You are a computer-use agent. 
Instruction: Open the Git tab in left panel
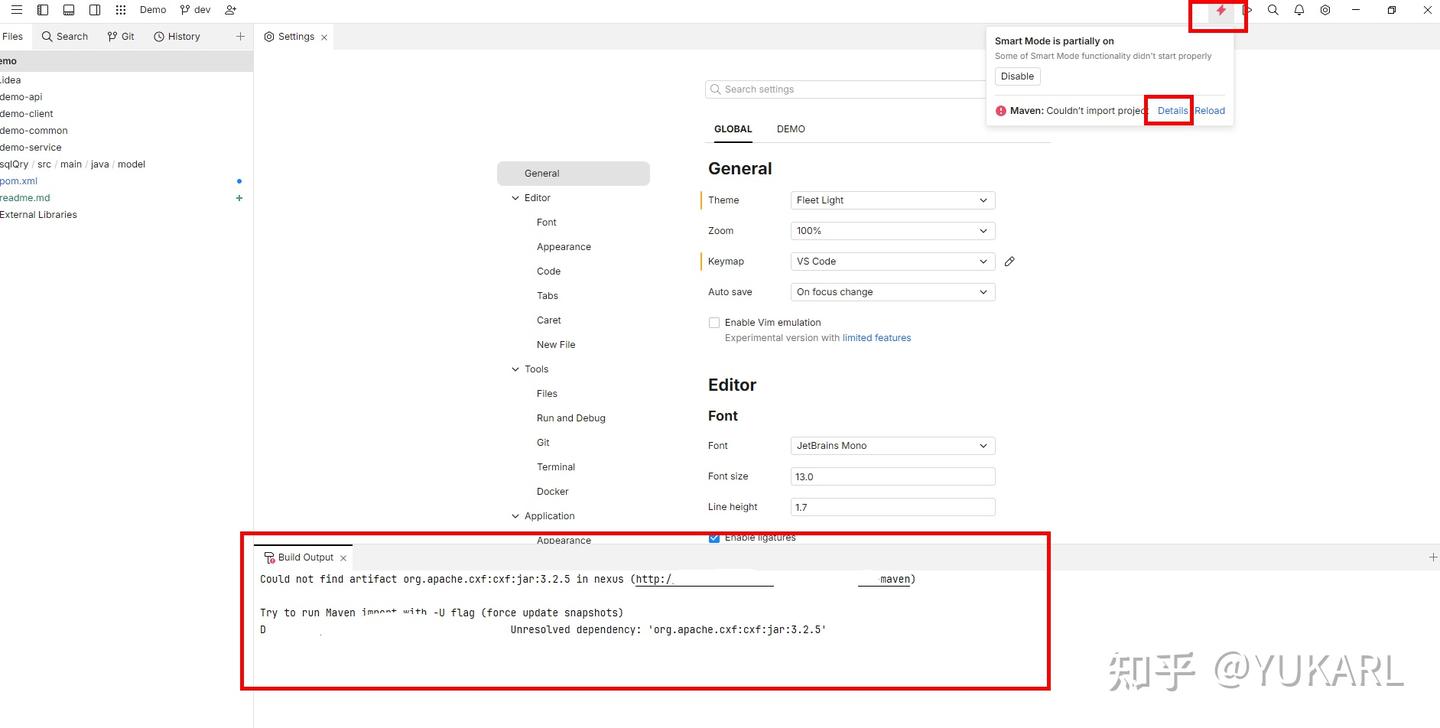point(121,36)
